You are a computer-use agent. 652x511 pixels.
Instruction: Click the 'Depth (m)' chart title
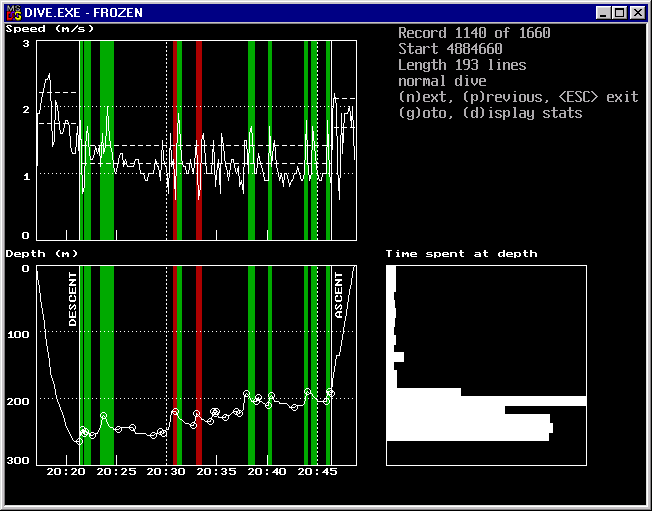[x=42, y=254]
